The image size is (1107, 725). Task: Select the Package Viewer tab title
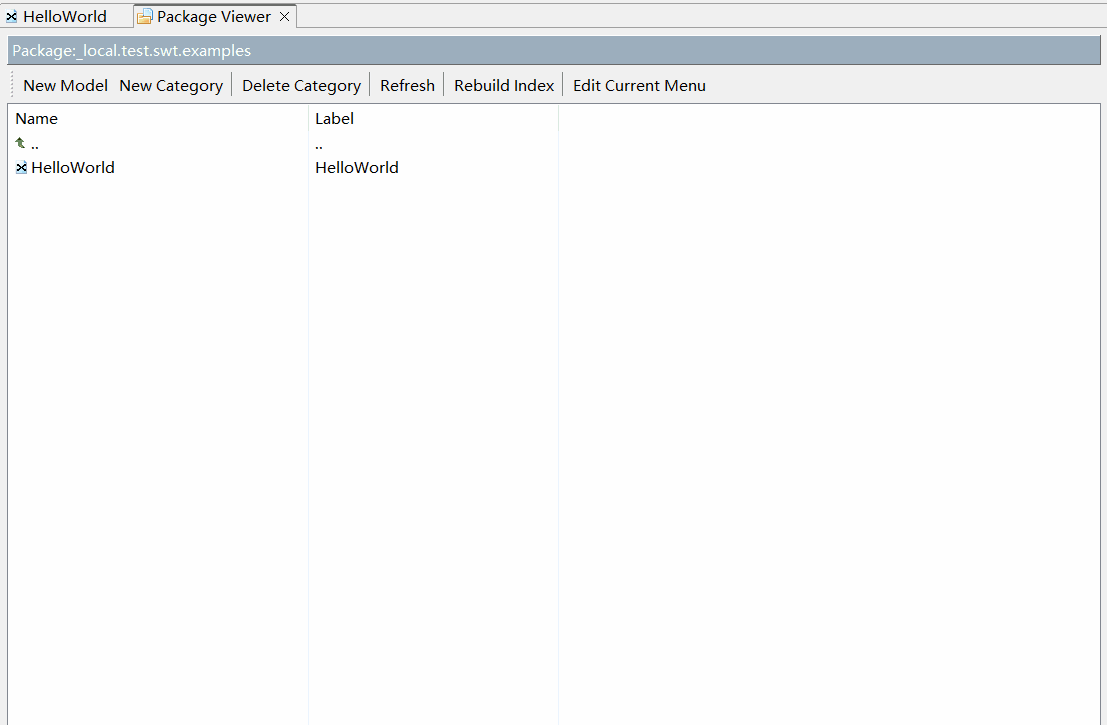coord(213,17)
